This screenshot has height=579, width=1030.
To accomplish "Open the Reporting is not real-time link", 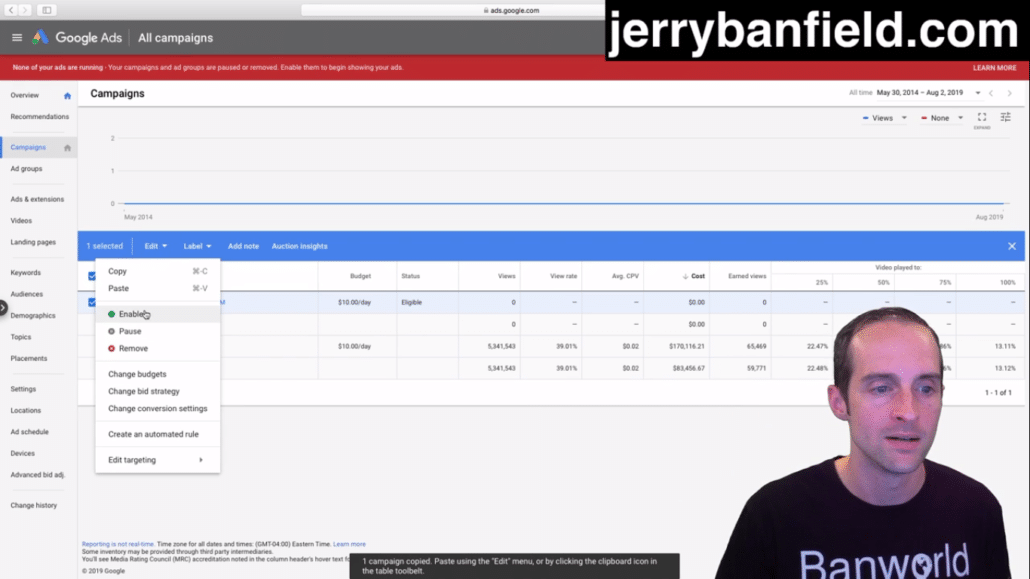I will point(118,544).
